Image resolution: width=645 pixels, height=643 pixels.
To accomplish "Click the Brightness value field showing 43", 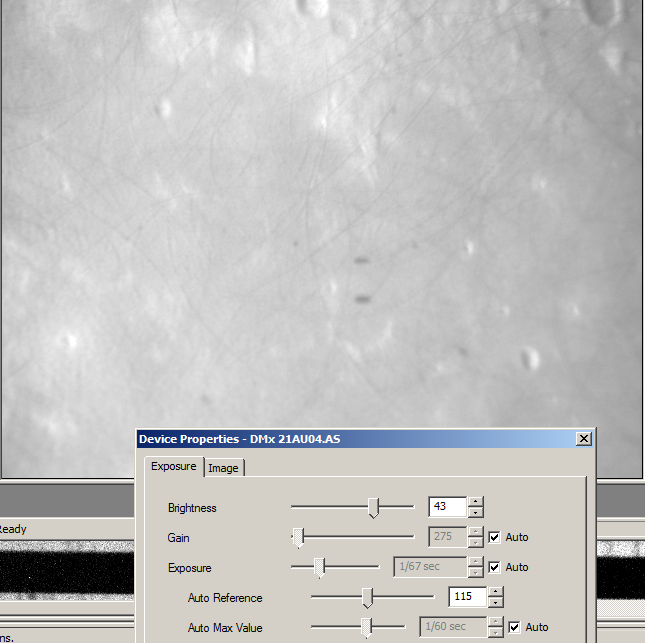I will (x=446, y=508).
